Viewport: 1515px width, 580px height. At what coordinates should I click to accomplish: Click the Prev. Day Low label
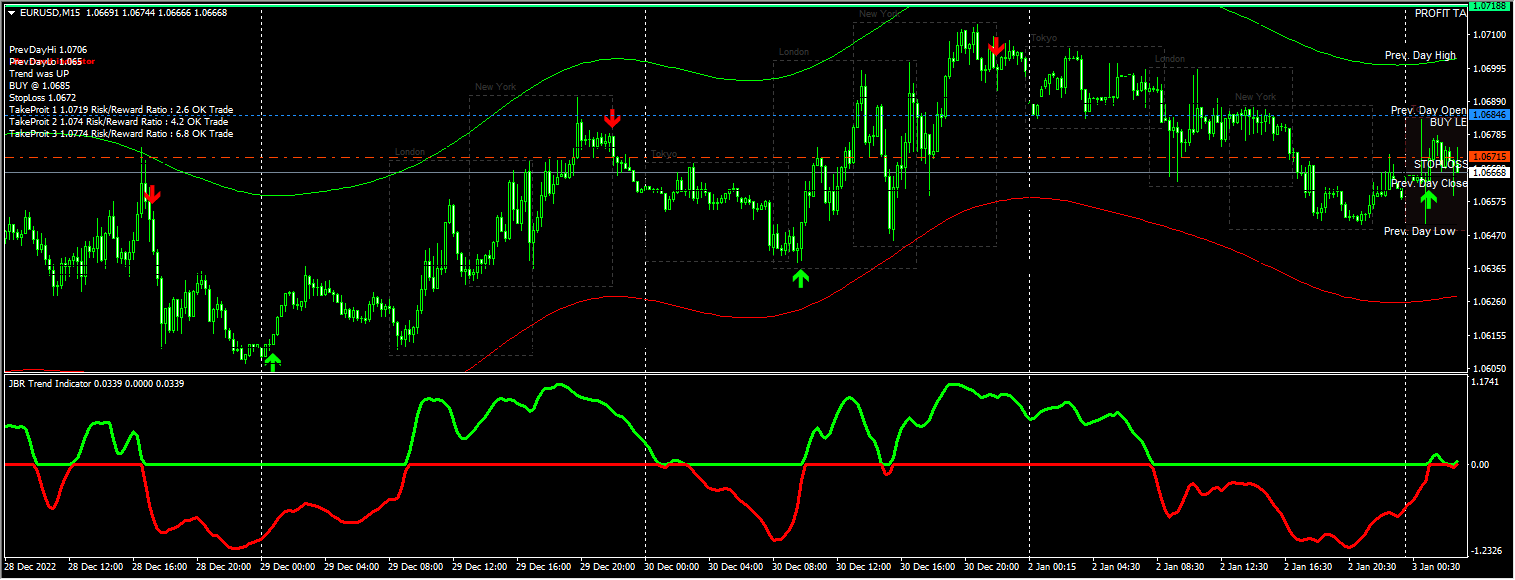coord(1418,230)
